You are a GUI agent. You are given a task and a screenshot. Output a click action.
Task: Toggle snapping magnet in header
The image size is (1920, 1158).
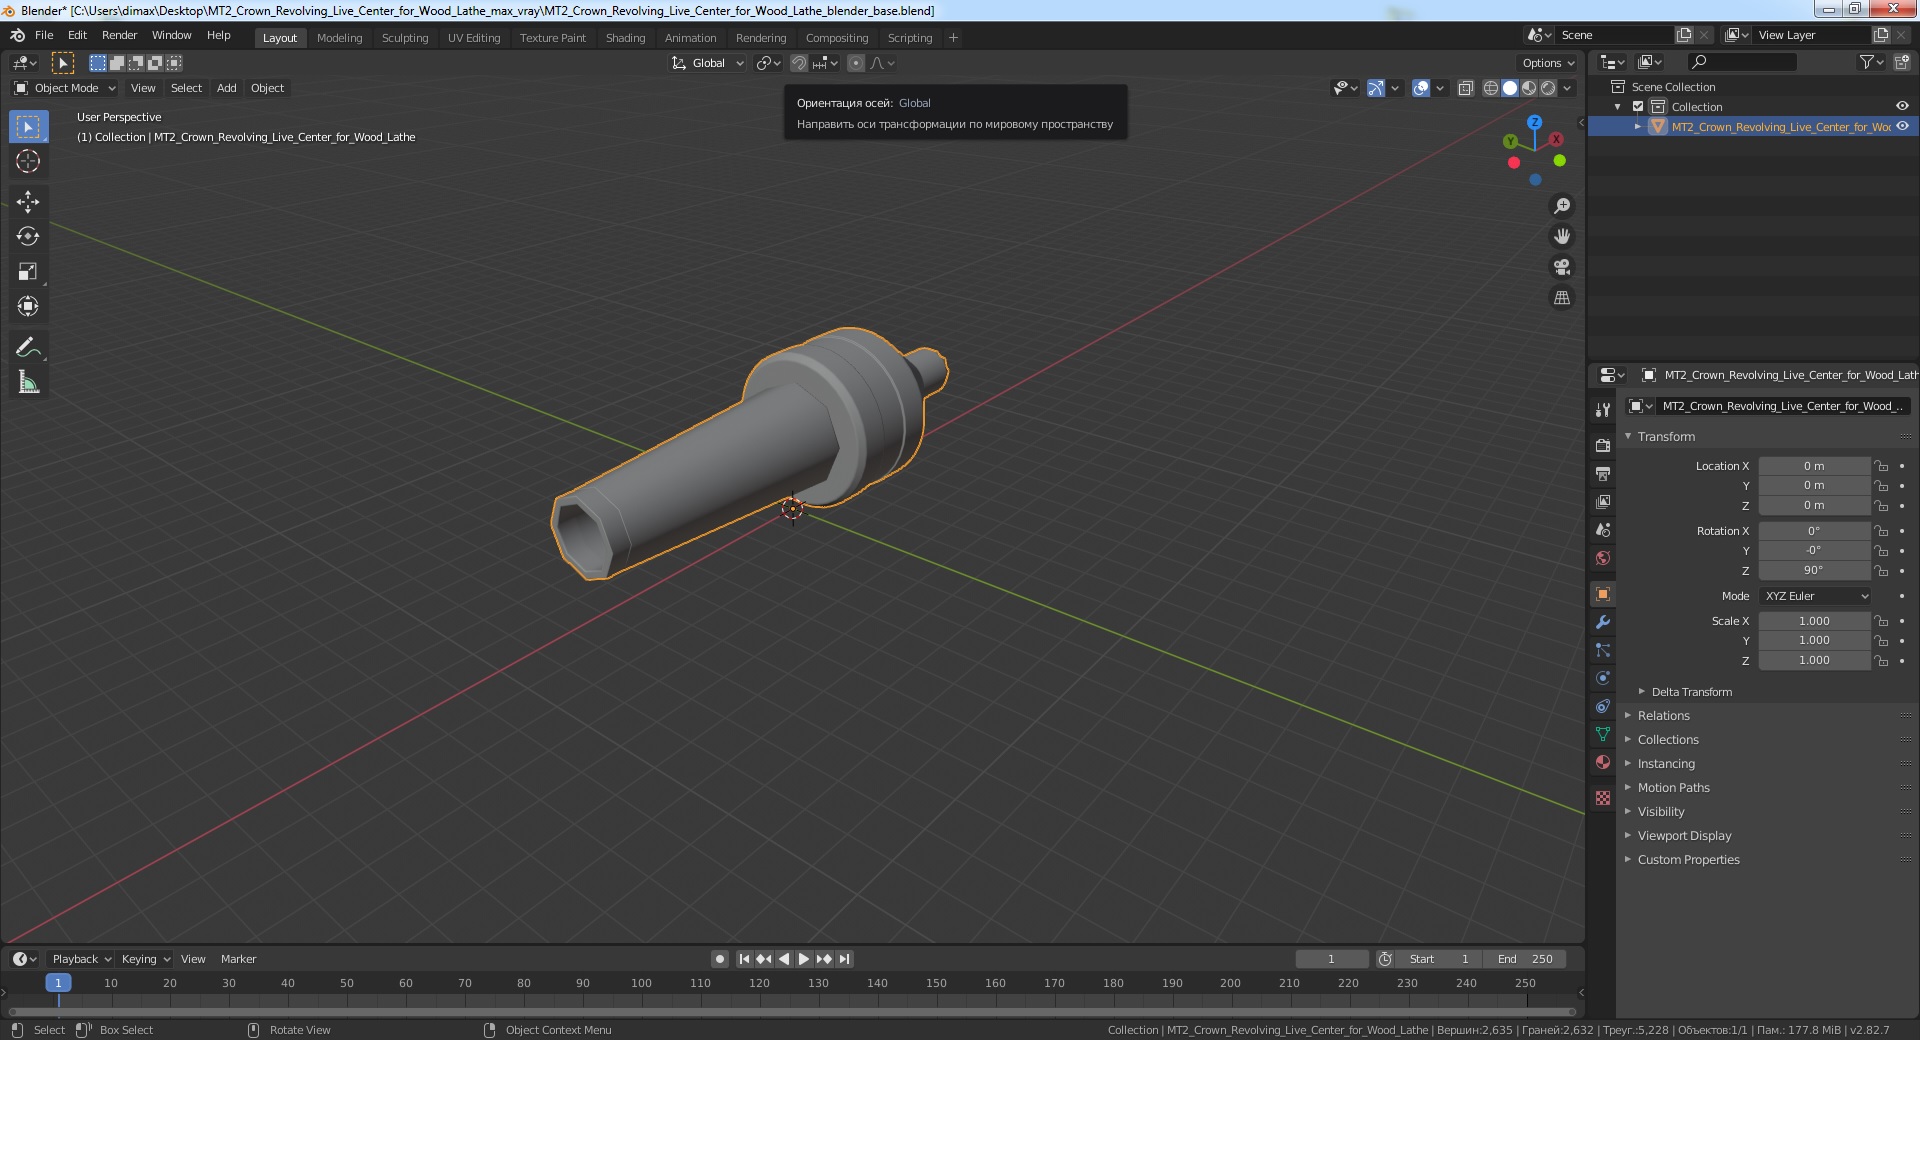799,63
